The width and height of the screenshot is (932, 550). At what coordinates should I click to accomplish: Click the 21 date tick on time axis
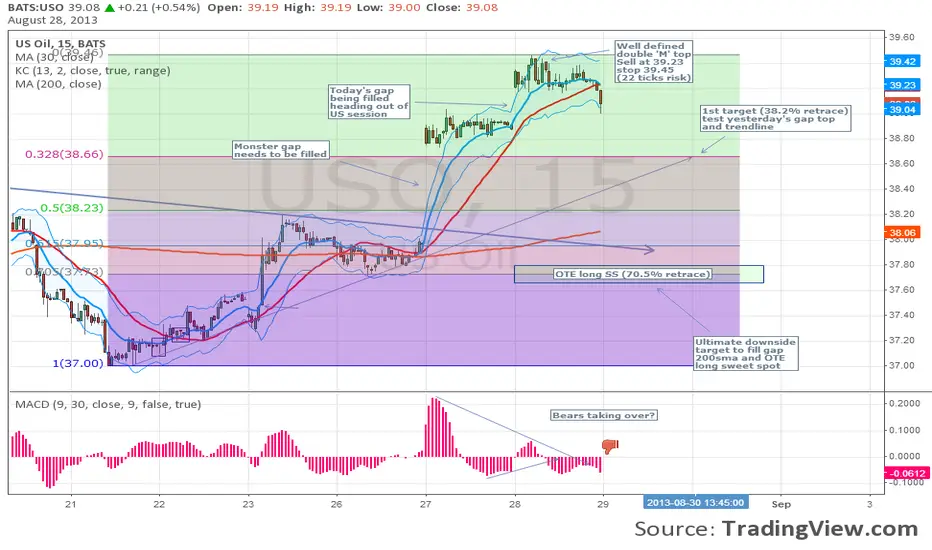pos(71,504)
